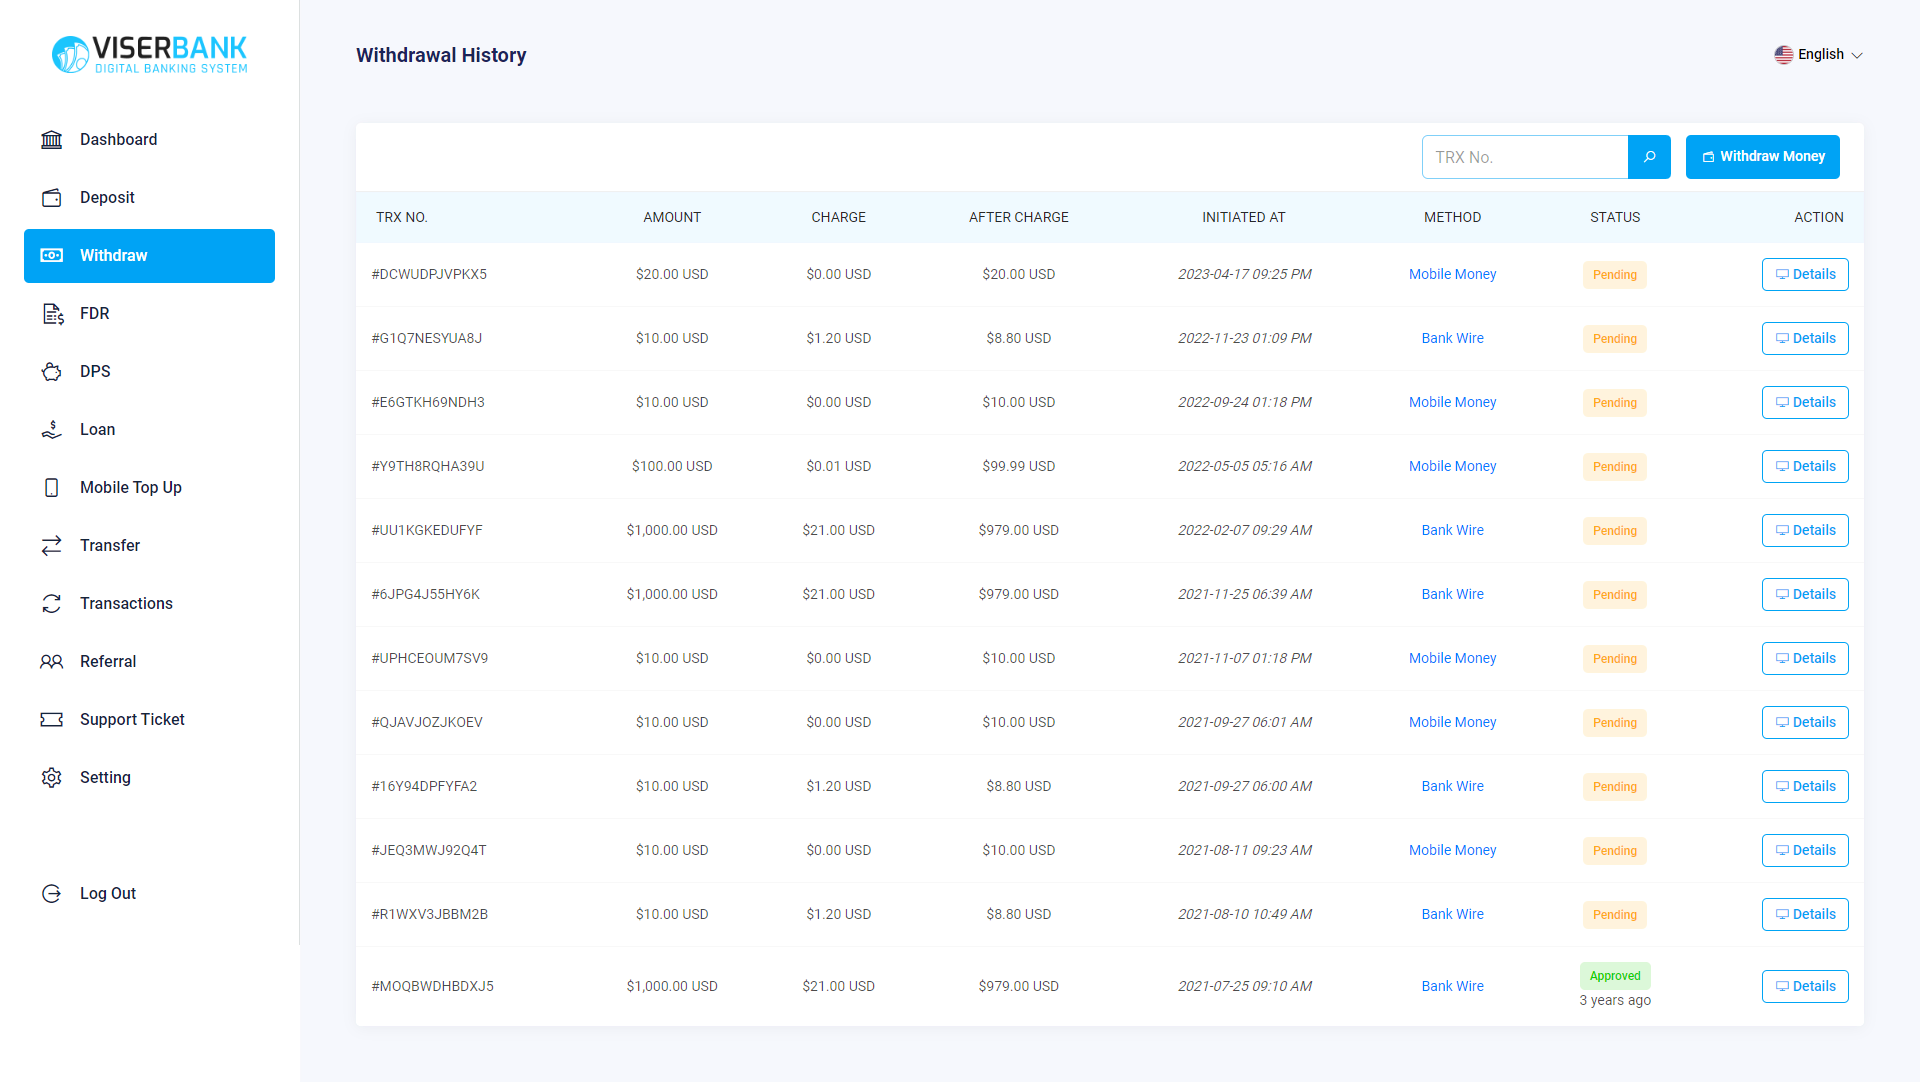
Task: Click the $99.99 USD after charge cell
Action: [x=1018, y=467]
